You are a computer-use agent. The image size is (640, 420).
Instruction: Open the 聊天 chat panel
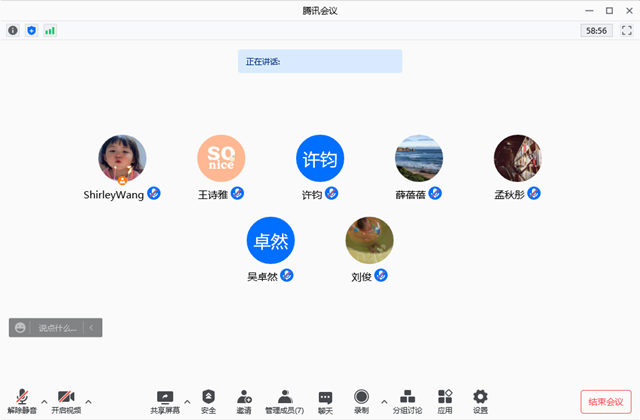(325, 400)
